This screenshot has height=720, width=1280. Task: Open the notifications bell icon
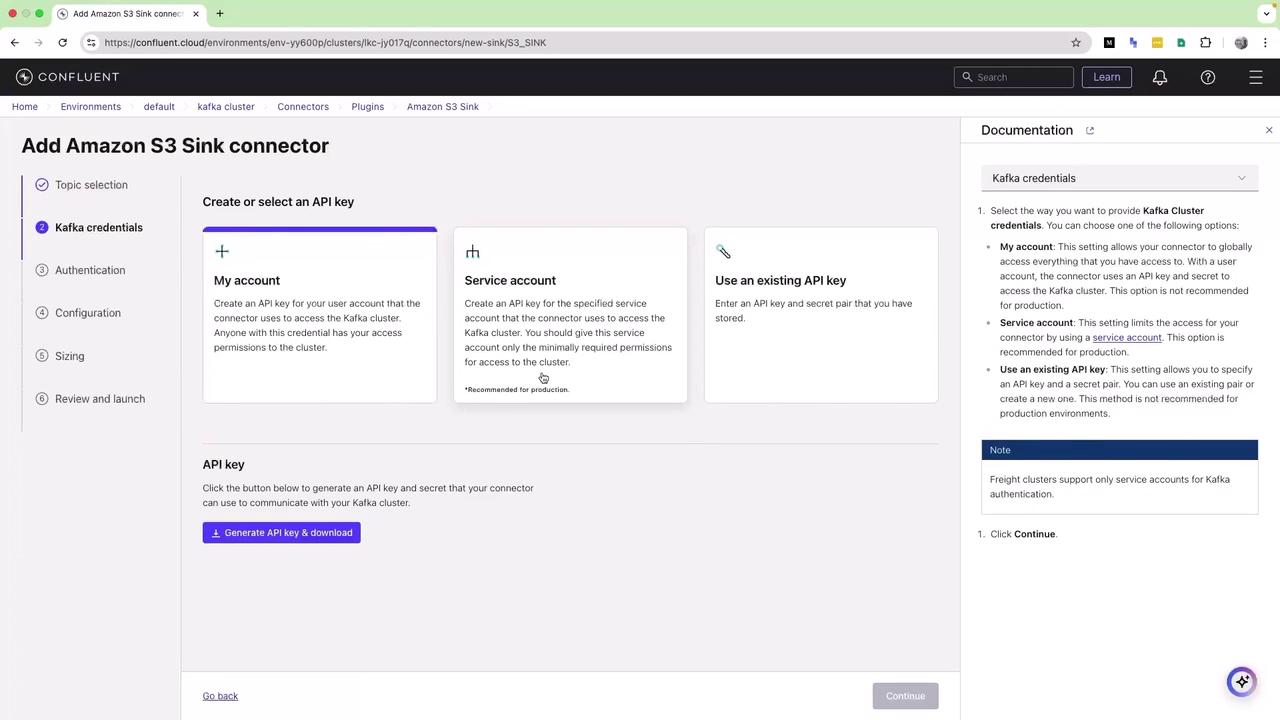[1160, 77]
